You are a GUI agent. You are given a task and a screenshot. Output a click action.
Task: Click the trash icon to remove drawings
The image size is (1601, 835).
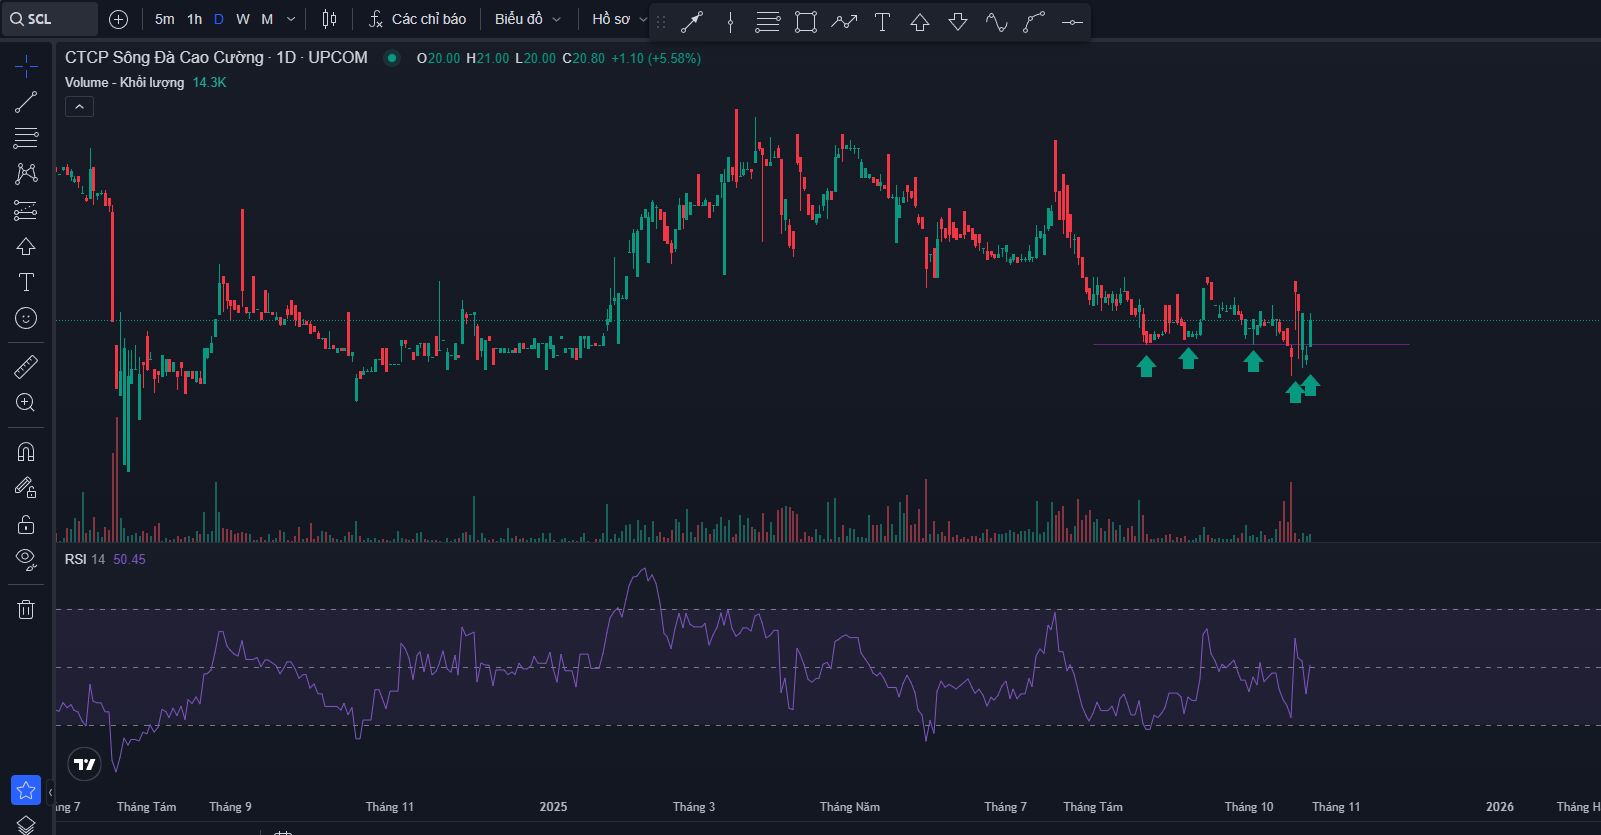[26, 609]
